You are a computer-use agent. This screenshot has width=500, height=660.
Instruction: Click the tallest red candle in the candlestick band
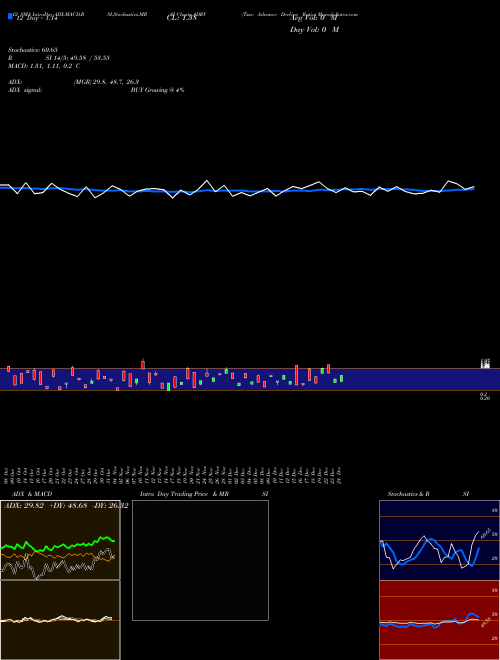297,375
